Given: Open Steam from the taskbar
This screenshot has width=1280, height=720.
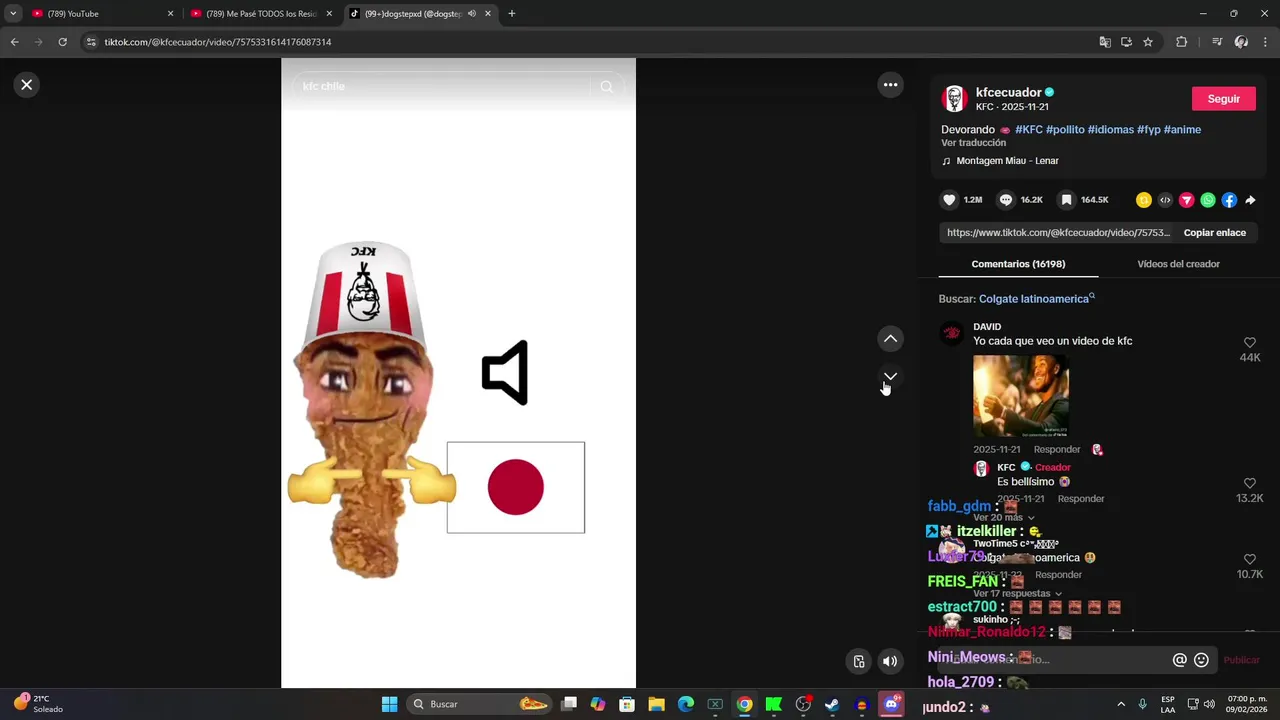Looking at the screenshot, I should coord(832,704).
